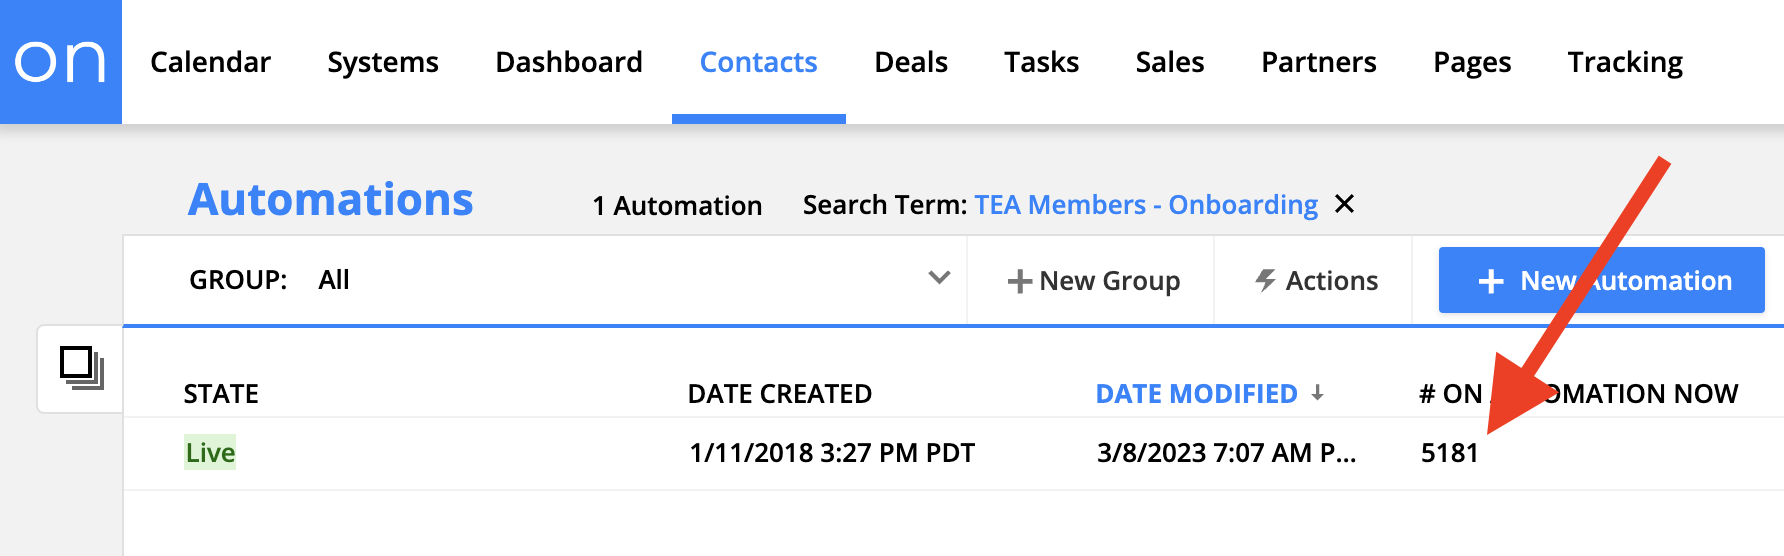Clear search term with the X icon
The width and height of the screenshot is (1784, 556).
click(1345, 204)
